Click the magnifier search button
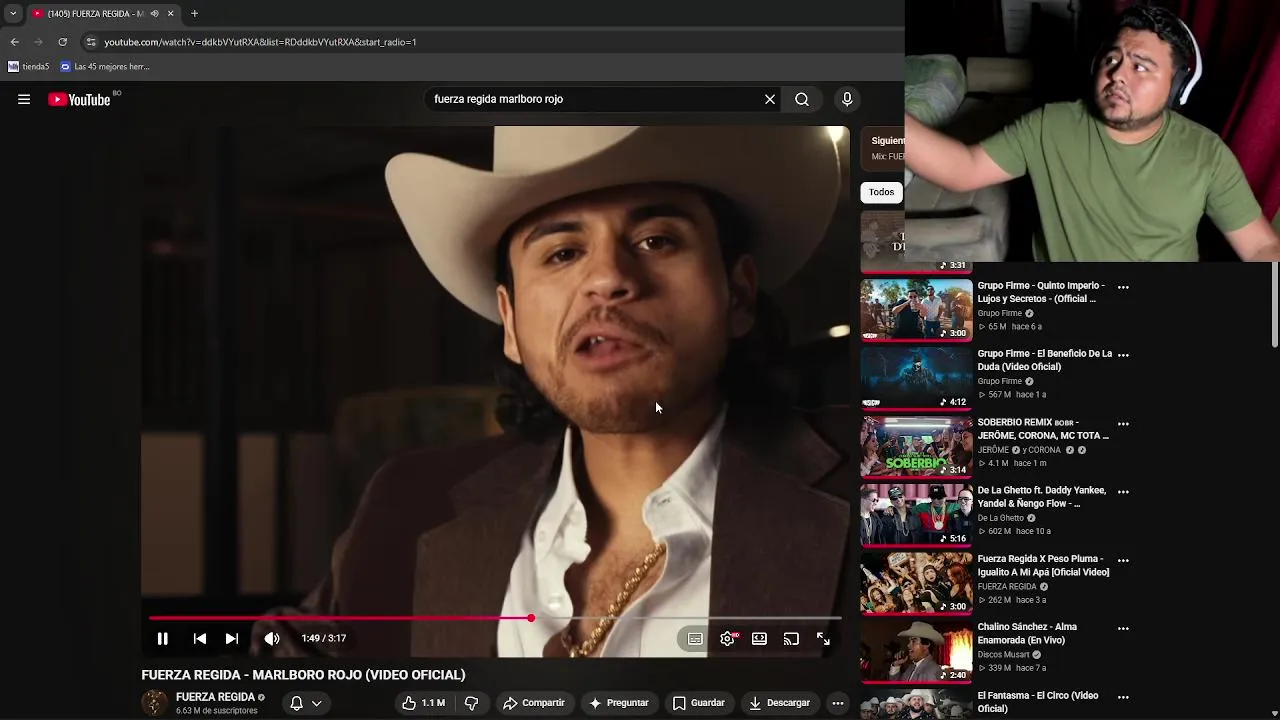1280x720 pixels. [x=802, y=99]
